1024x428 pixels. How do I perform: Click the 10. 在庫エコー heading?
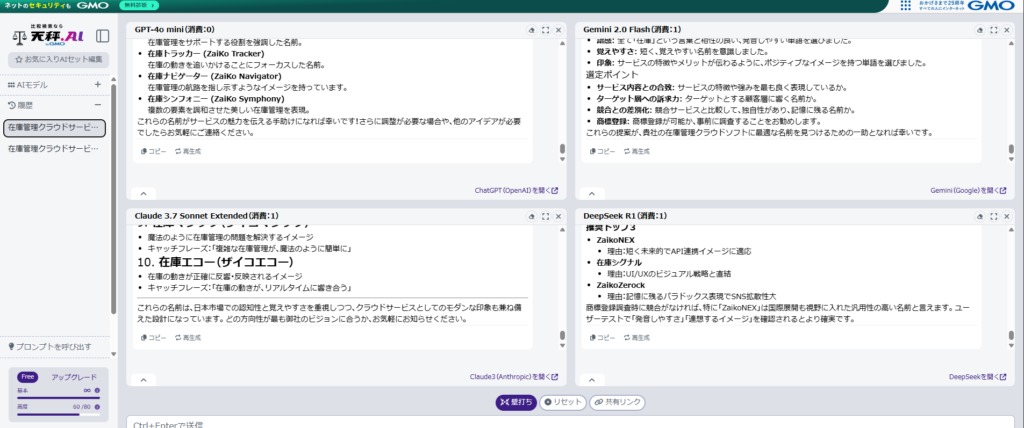[217, 262]
